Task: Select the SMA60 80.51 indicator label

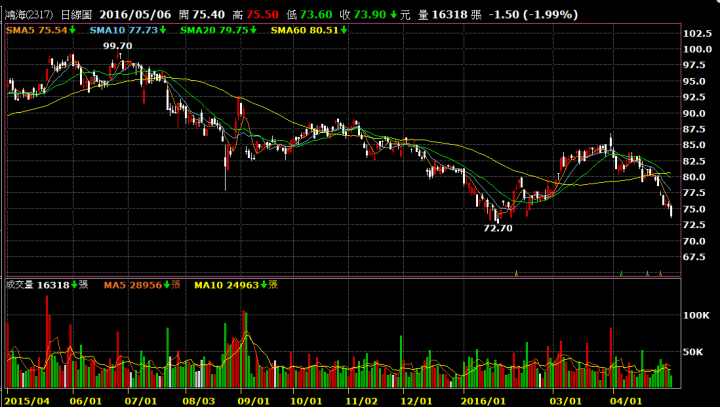Action: (305, 30)
